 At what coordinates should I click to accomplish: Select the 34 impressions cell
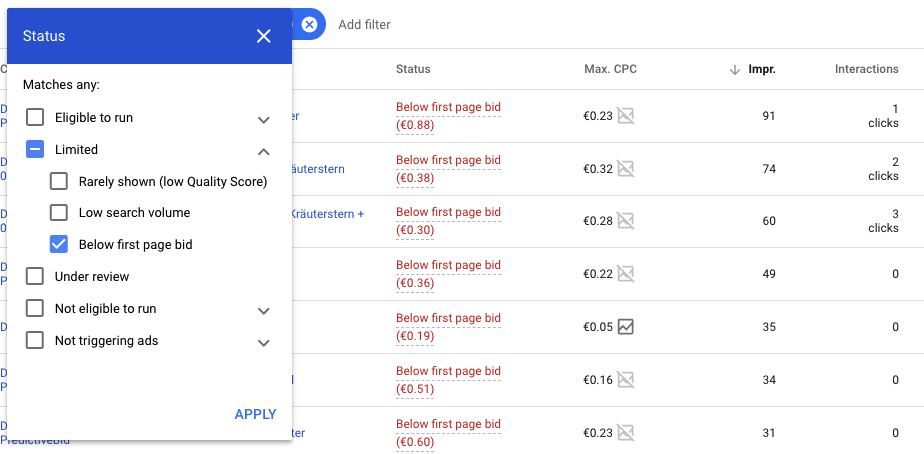pos(768,380)
